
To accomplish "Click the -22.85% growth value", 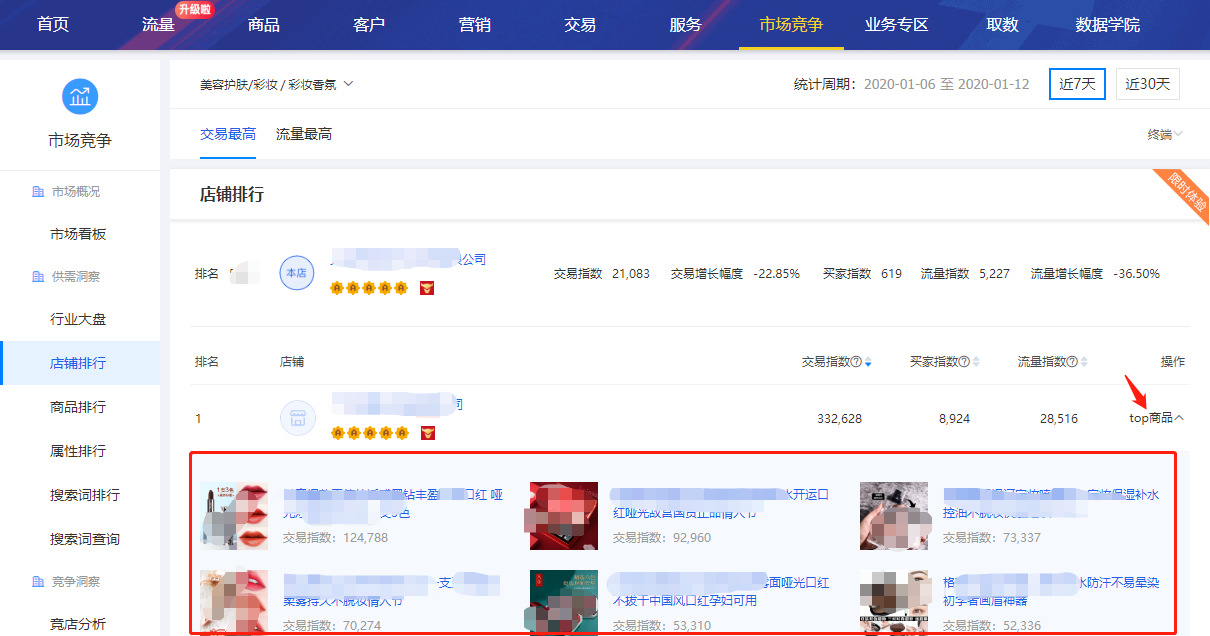I will (x=776, y=273).
